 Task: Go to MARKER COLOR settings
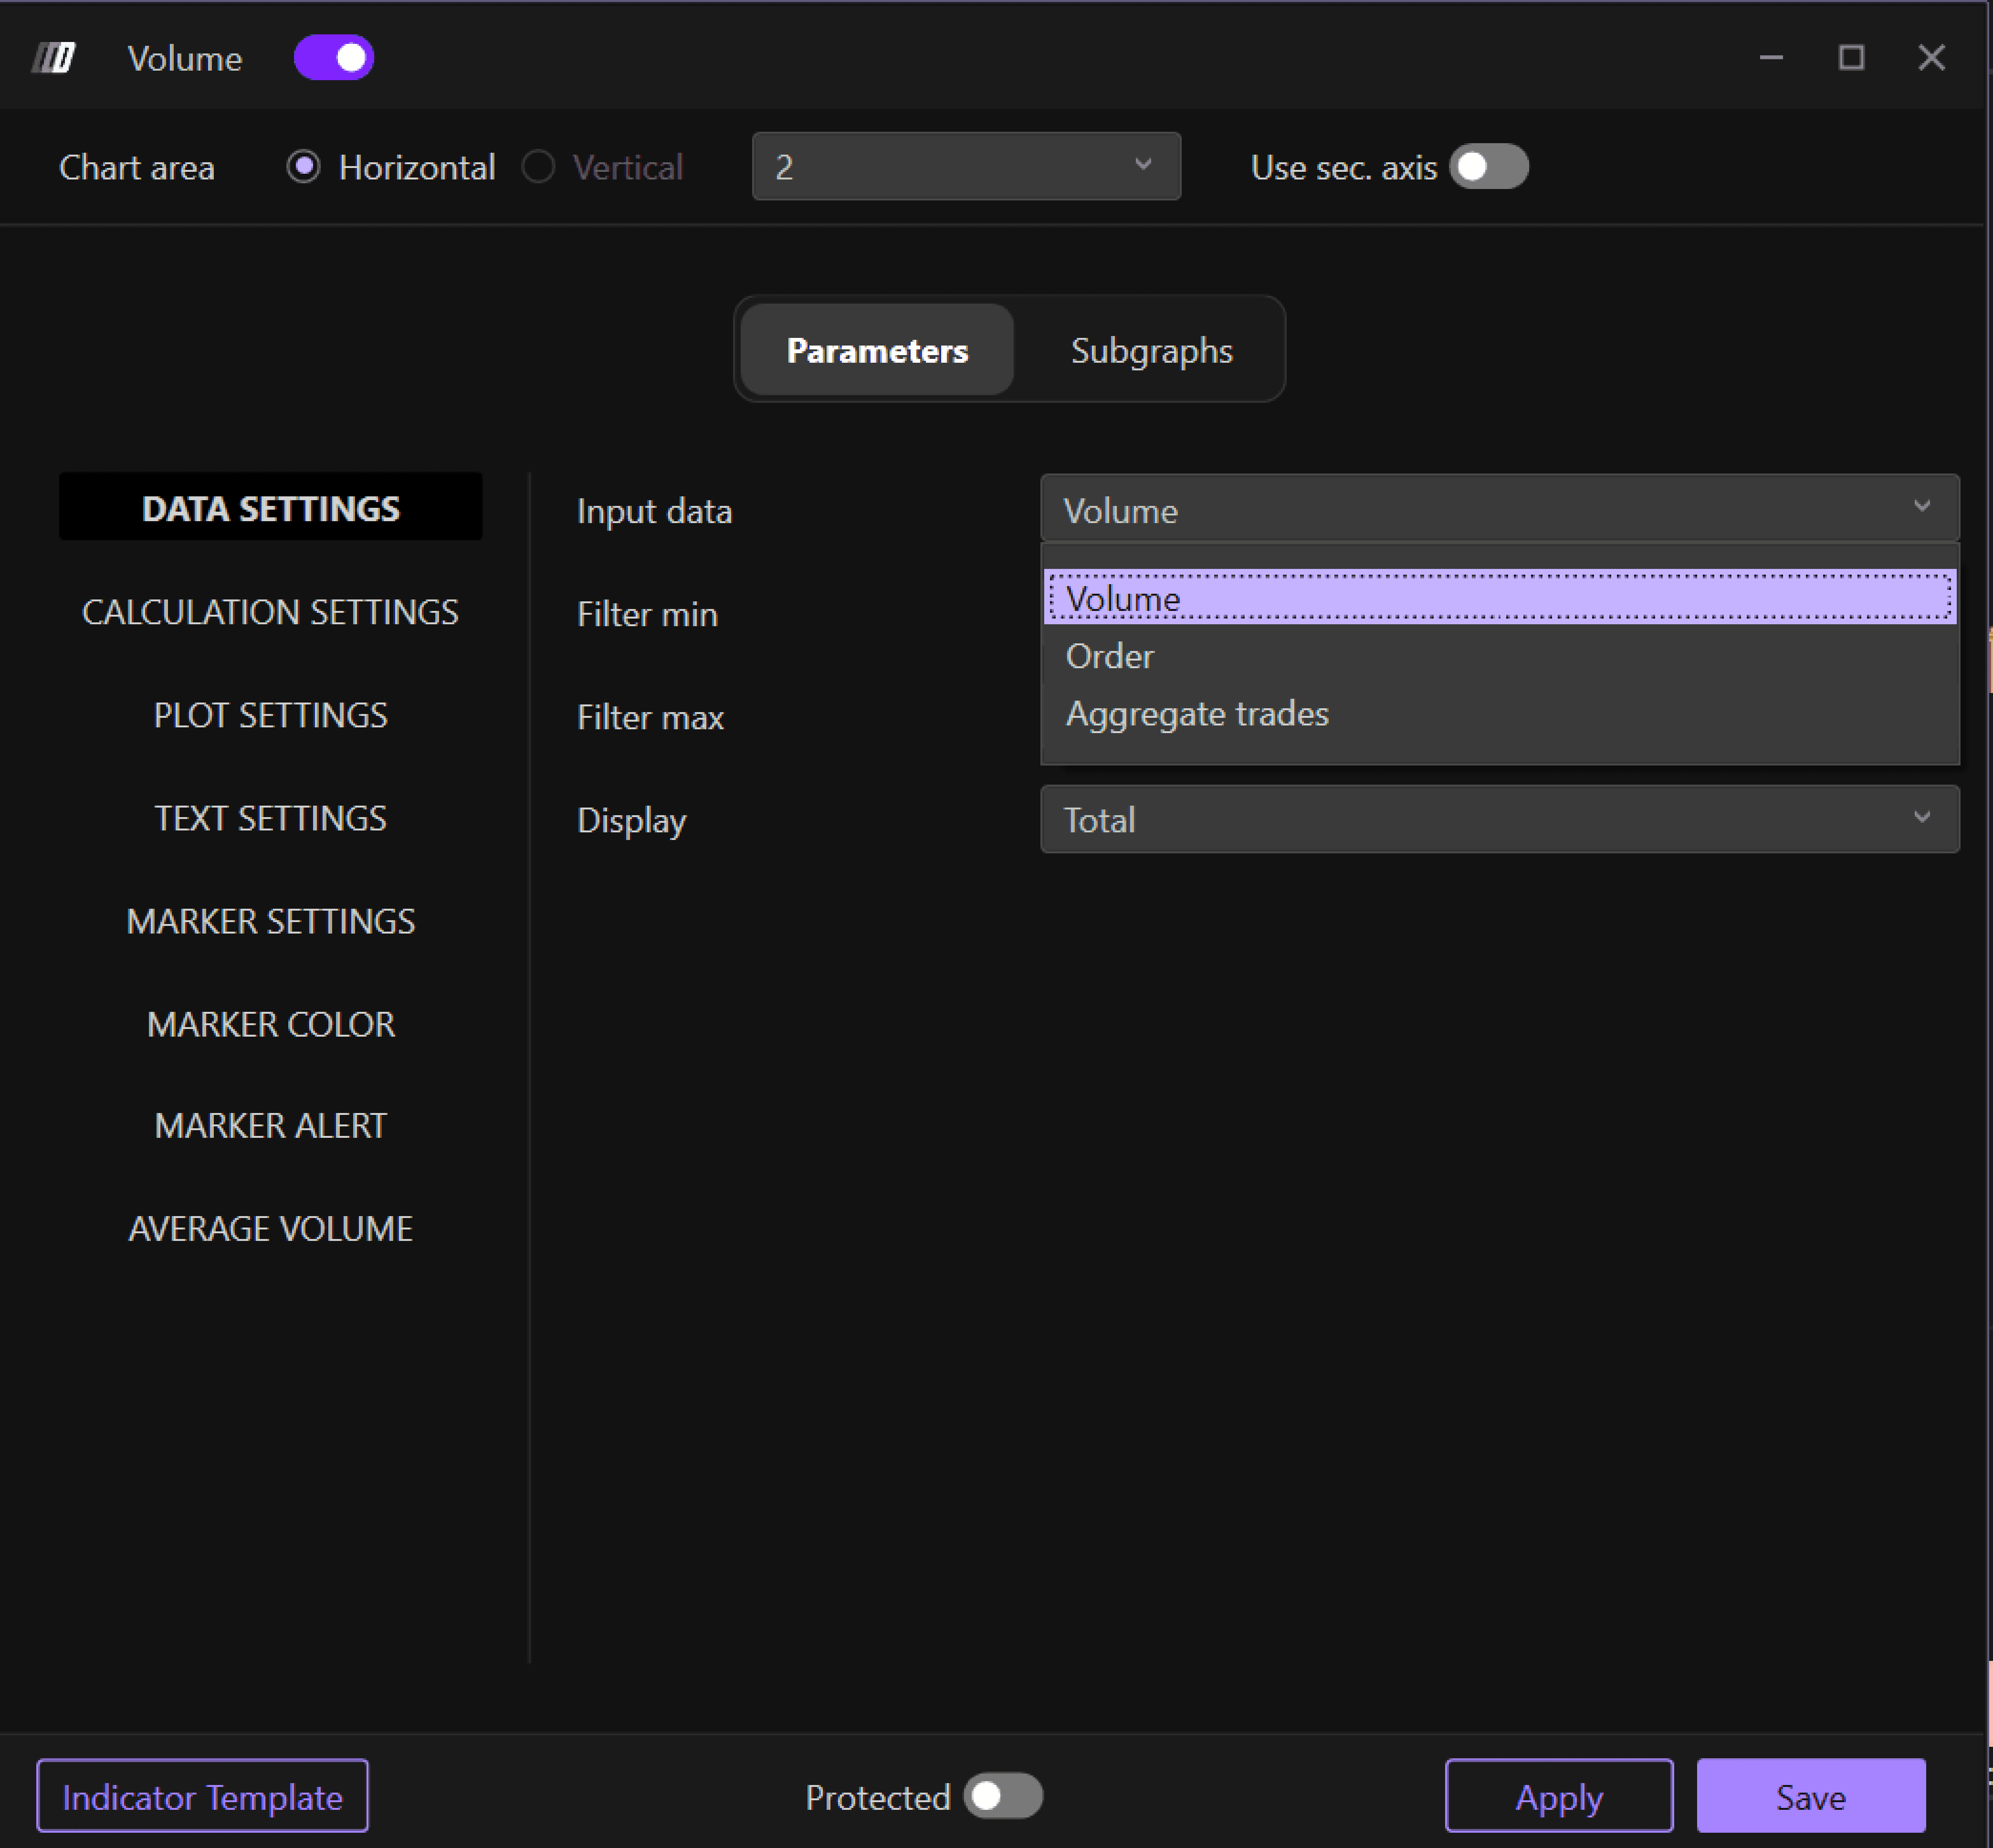(270, 1024)
